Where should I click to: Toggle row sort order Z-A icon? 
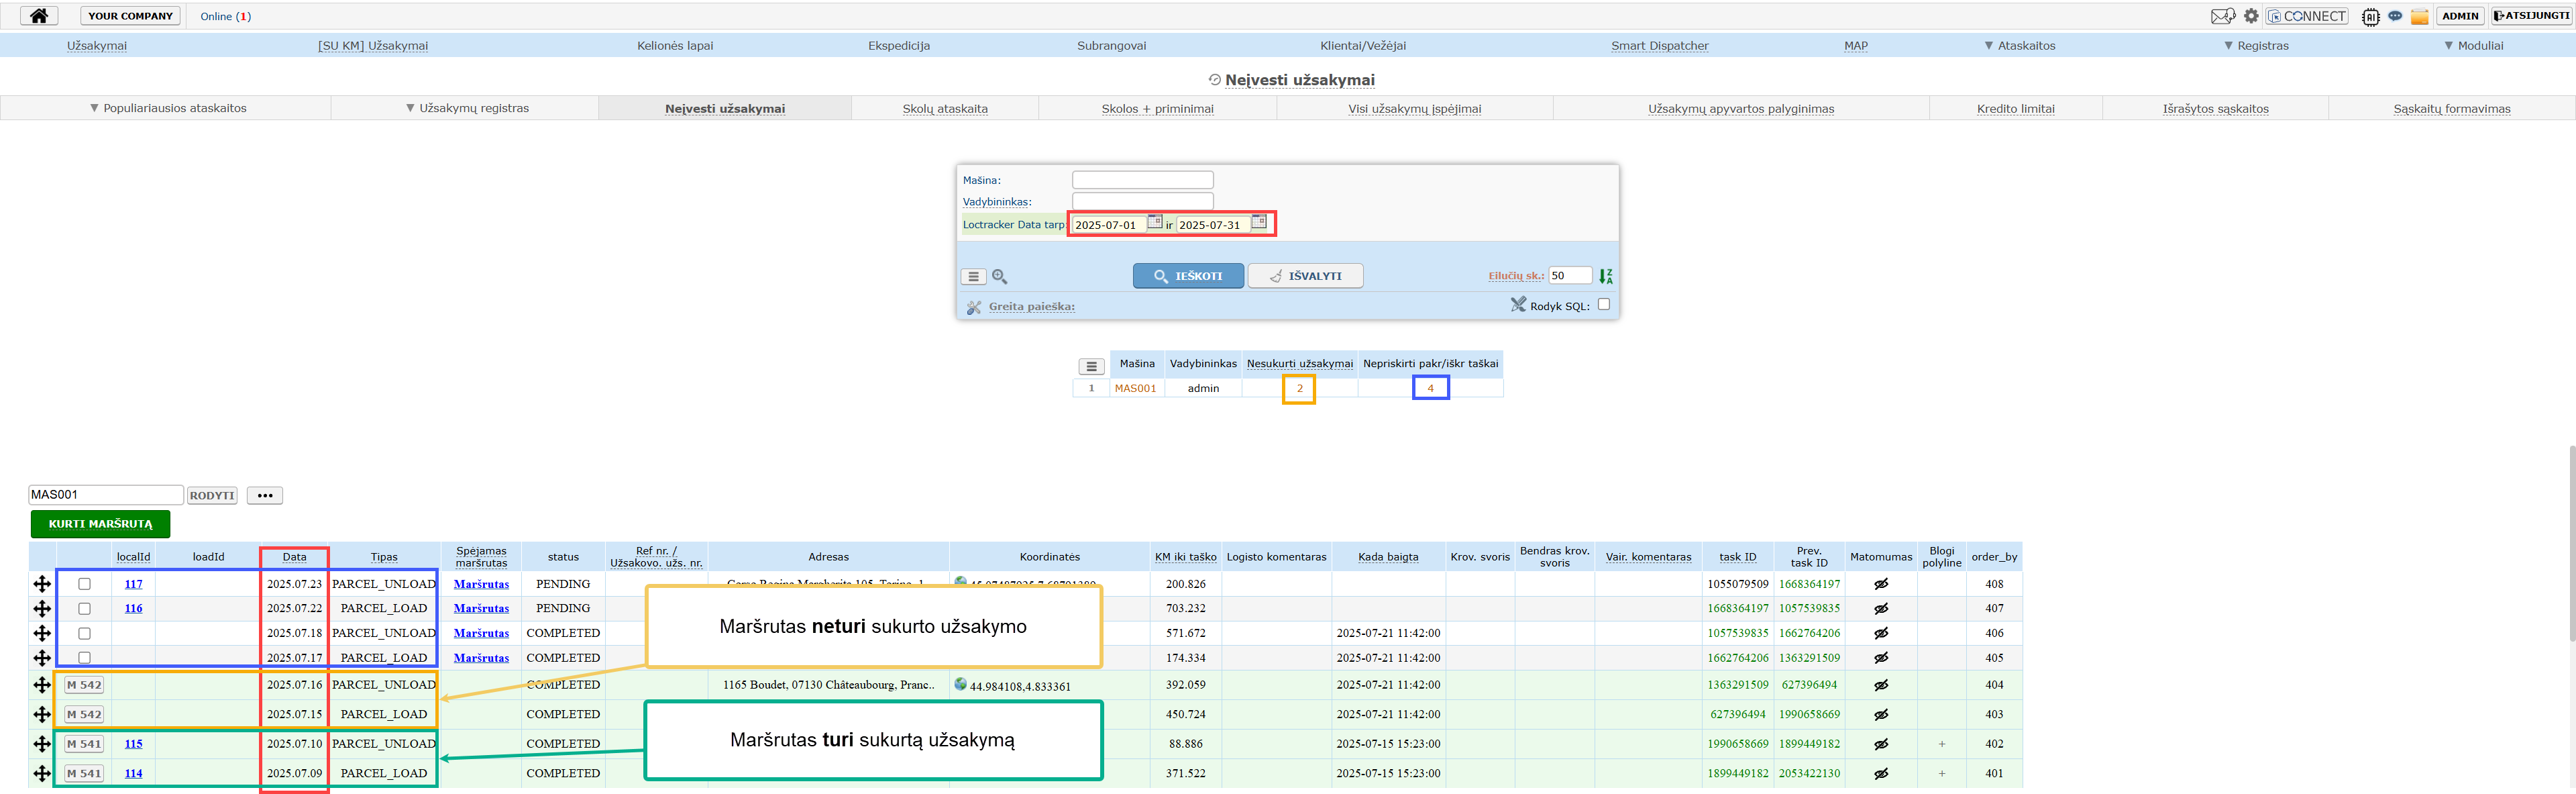coord(1606,276)
